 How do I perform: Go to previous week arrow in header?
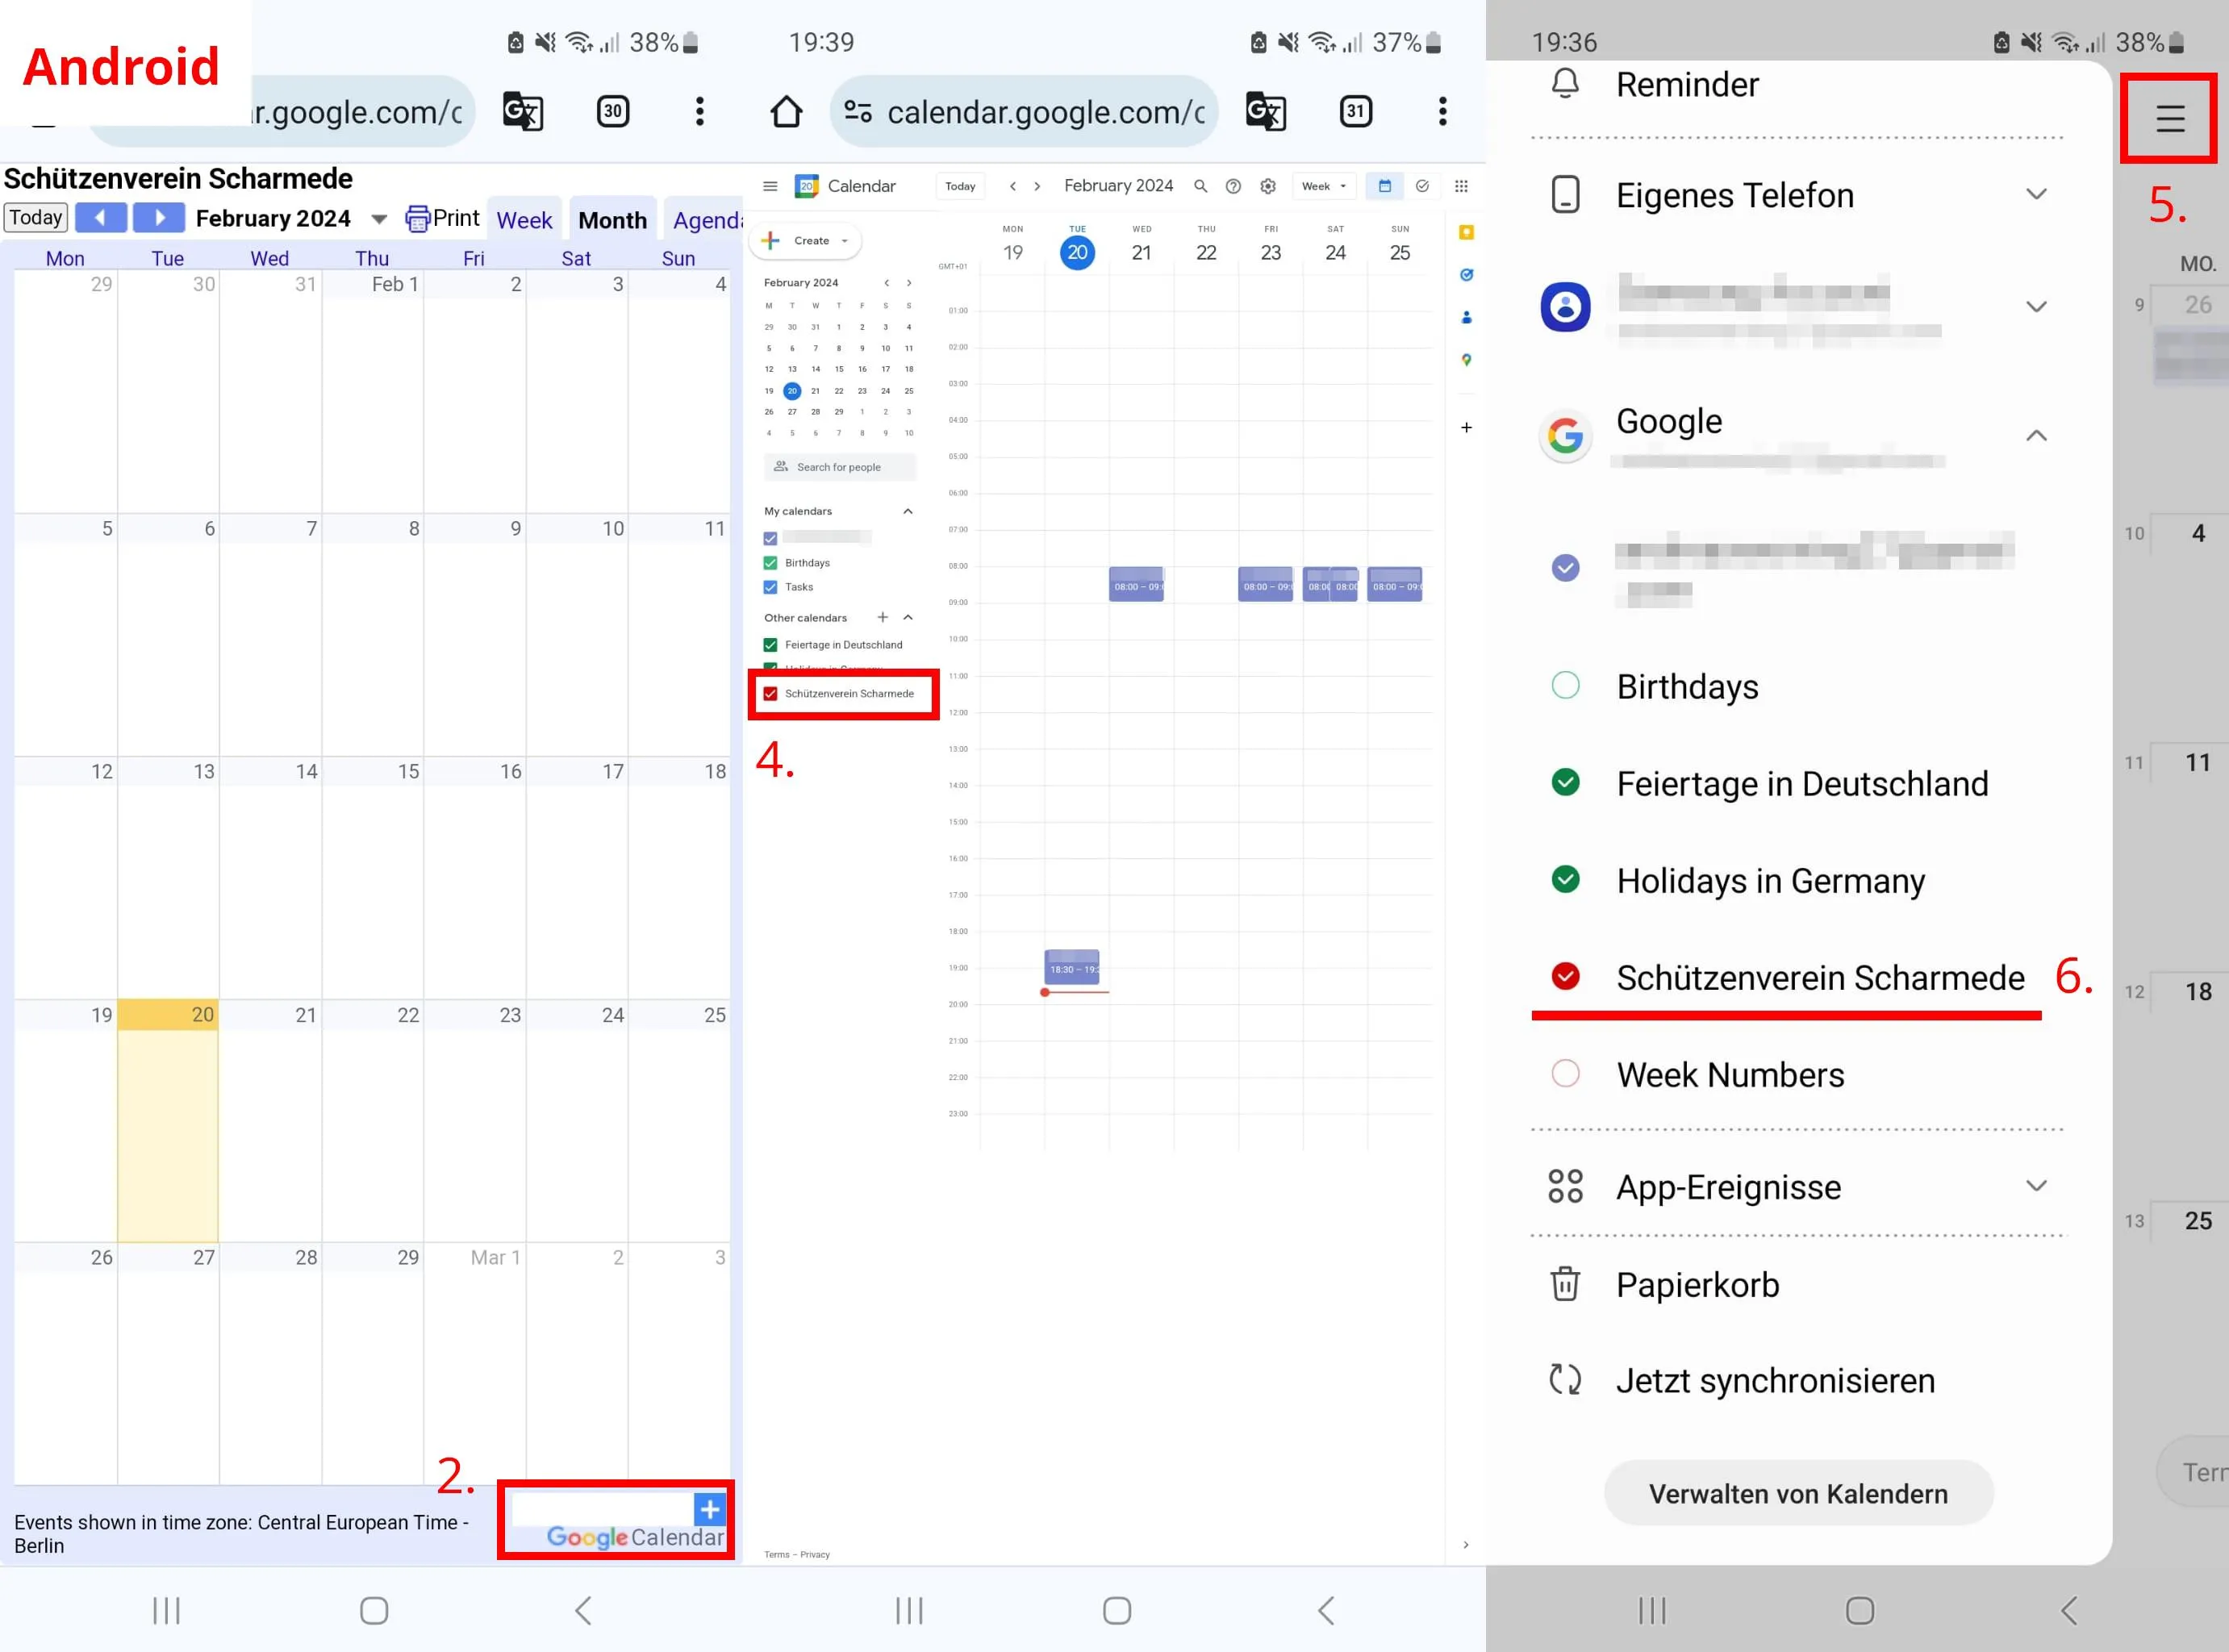tap(1012, 186)
